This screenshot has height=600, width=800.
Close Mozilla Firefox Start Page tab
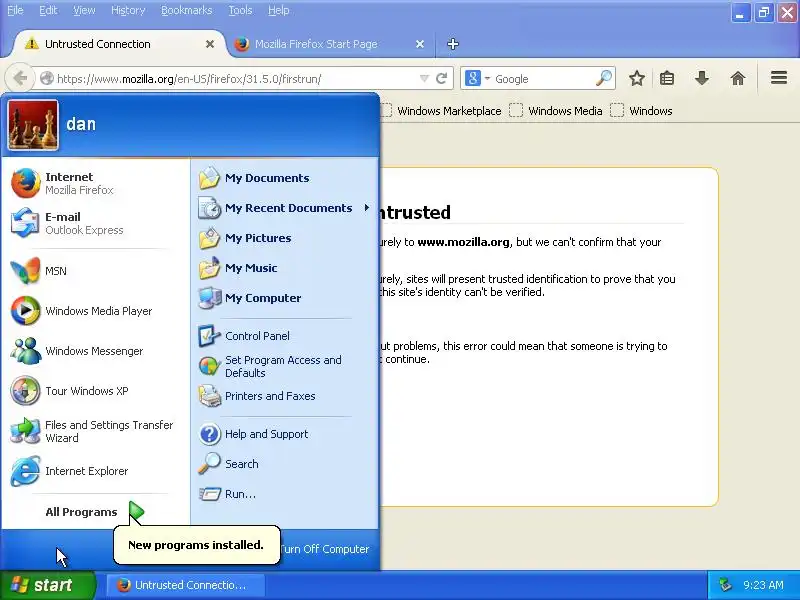tap(420, 44)
